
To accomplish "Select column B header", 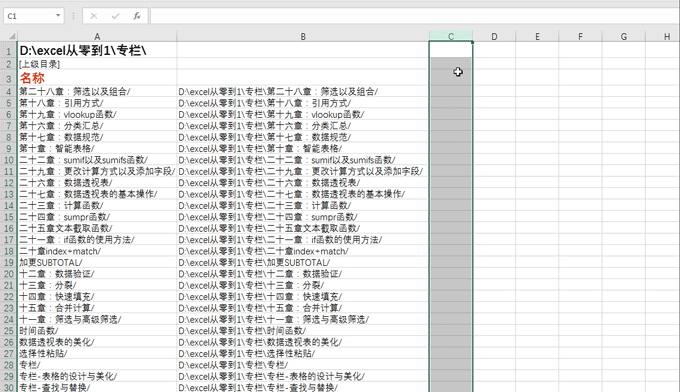I will coord(303,36).
